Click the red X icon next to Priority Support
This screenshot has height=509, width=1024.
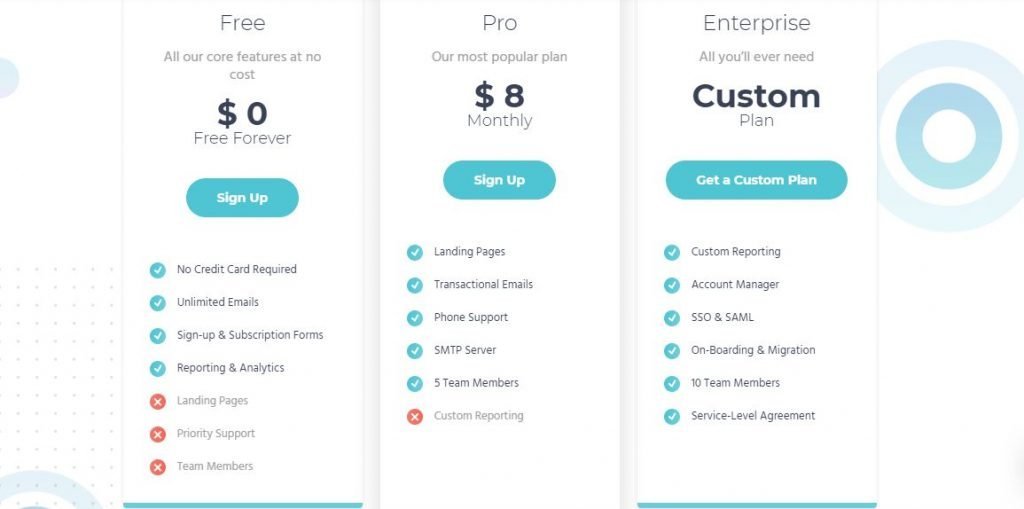tap(158, 434)
